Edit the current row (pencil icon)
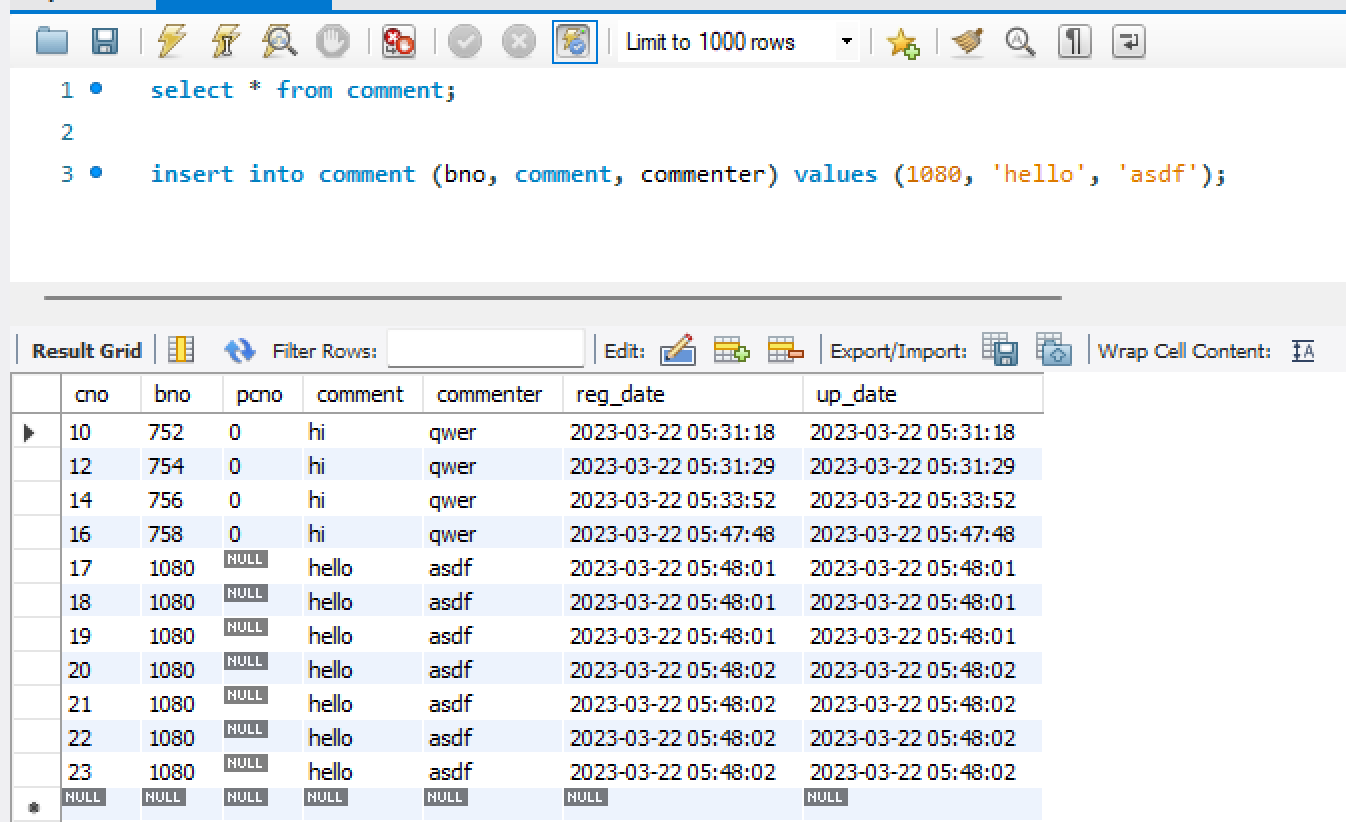The image size is (1346, 822). click(677, 350)
